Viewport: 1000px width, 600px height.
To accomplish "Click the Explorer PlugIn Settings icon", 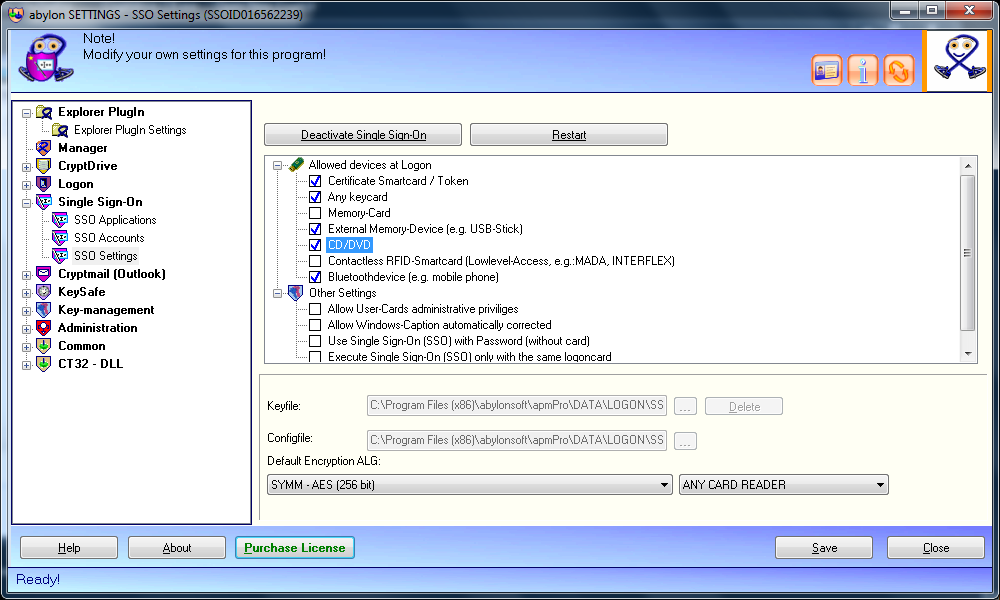I will point(60,130).
